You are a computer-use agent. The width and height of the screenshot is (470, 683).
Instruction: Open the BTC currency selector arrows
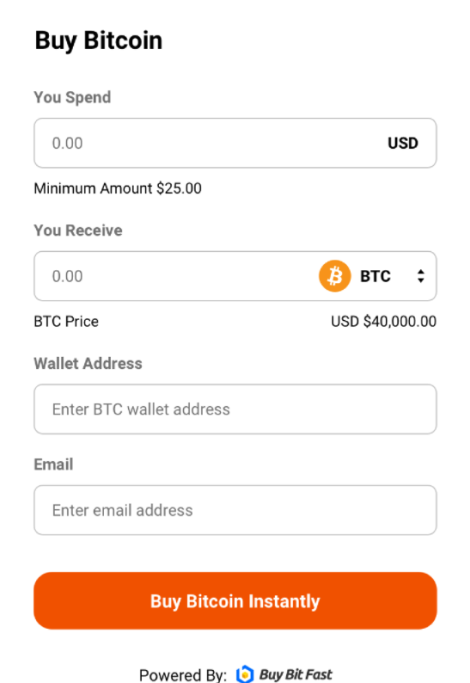pyautogui.click(x=420, y=276)
